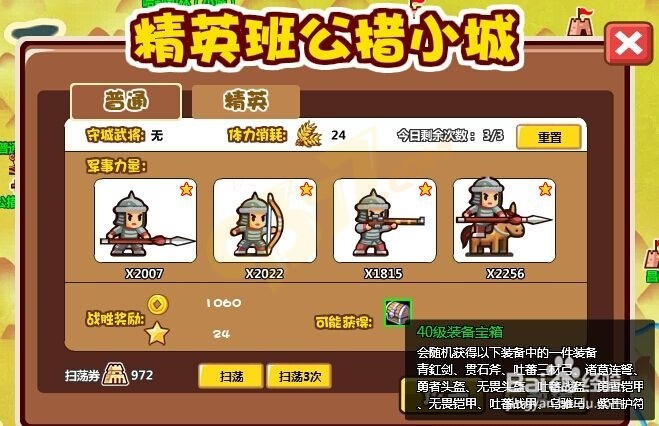This screenshot has height=426, width=659.
Task: Click the spearman soldier unit icon
Action: 145,221
